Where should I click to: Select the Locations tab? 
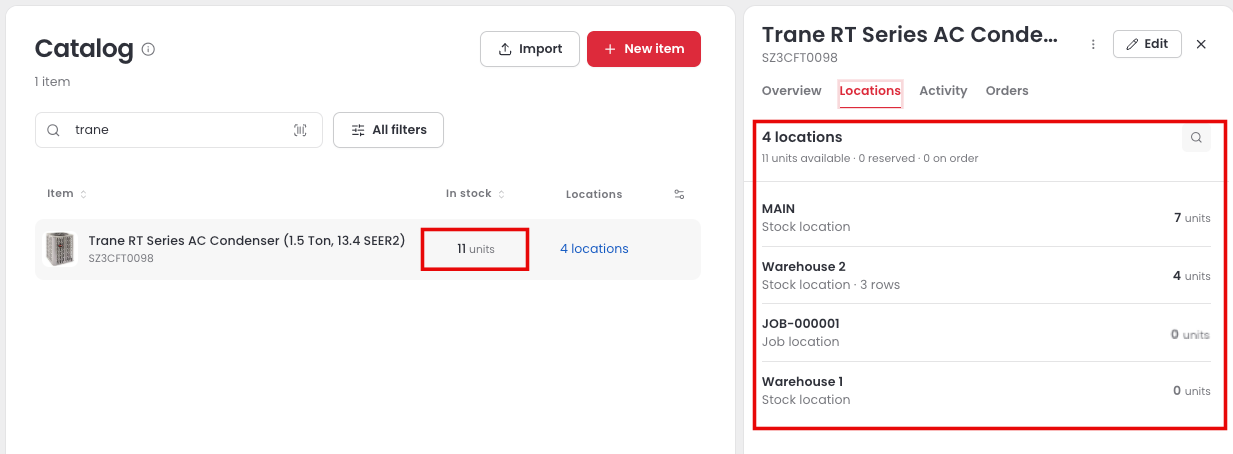(x=870, y=91)
